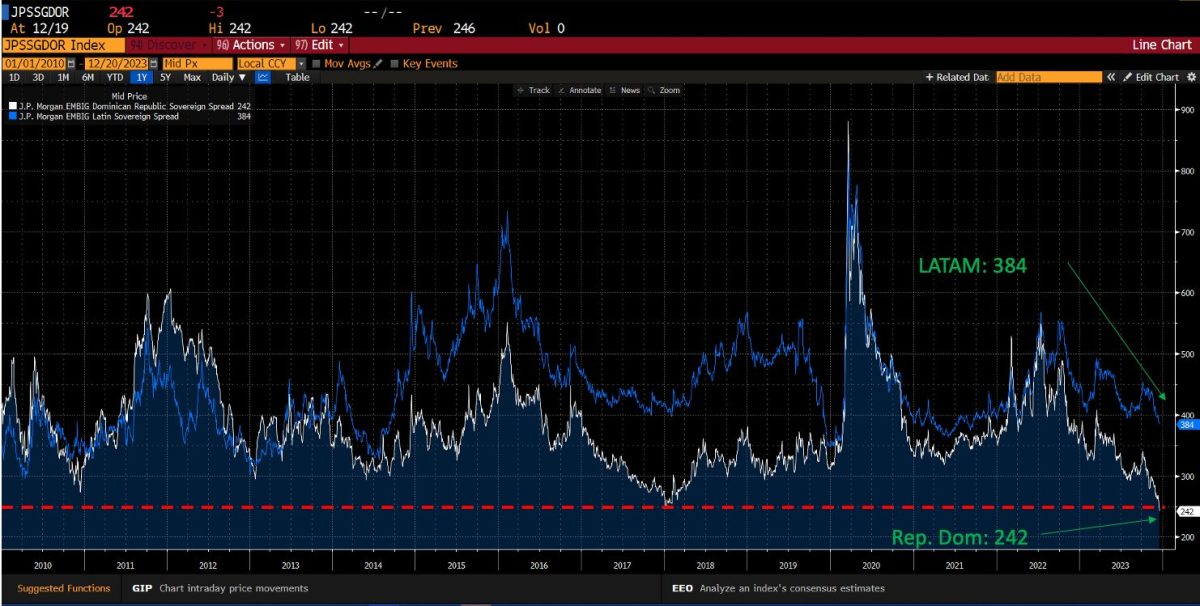Viewport: 1200px width, 606px height.
Task: Enable the Mov Avgs checkbox
Action: tap(316, 63)
